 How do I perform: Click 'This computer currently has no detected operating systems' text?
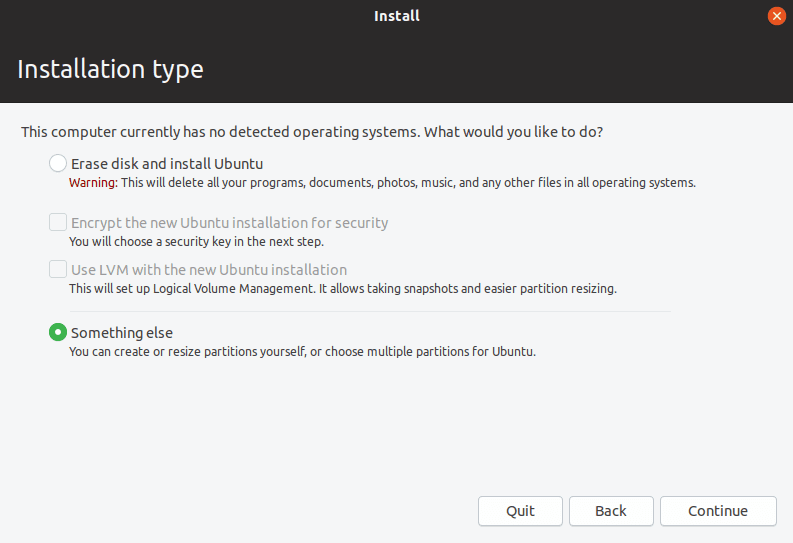[x=312, y=132]
